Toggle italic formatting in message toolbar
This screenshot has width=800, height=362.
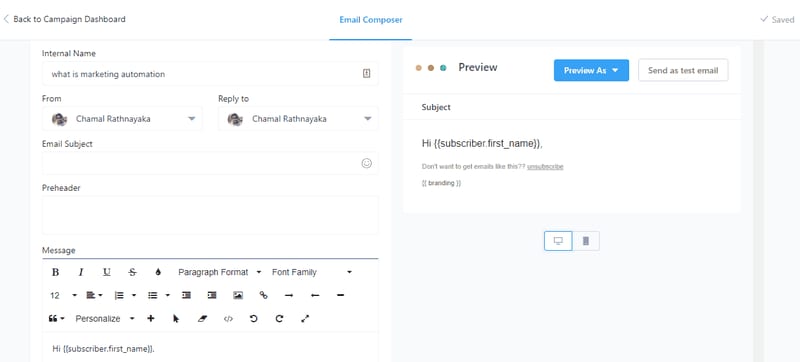point(81,272)
